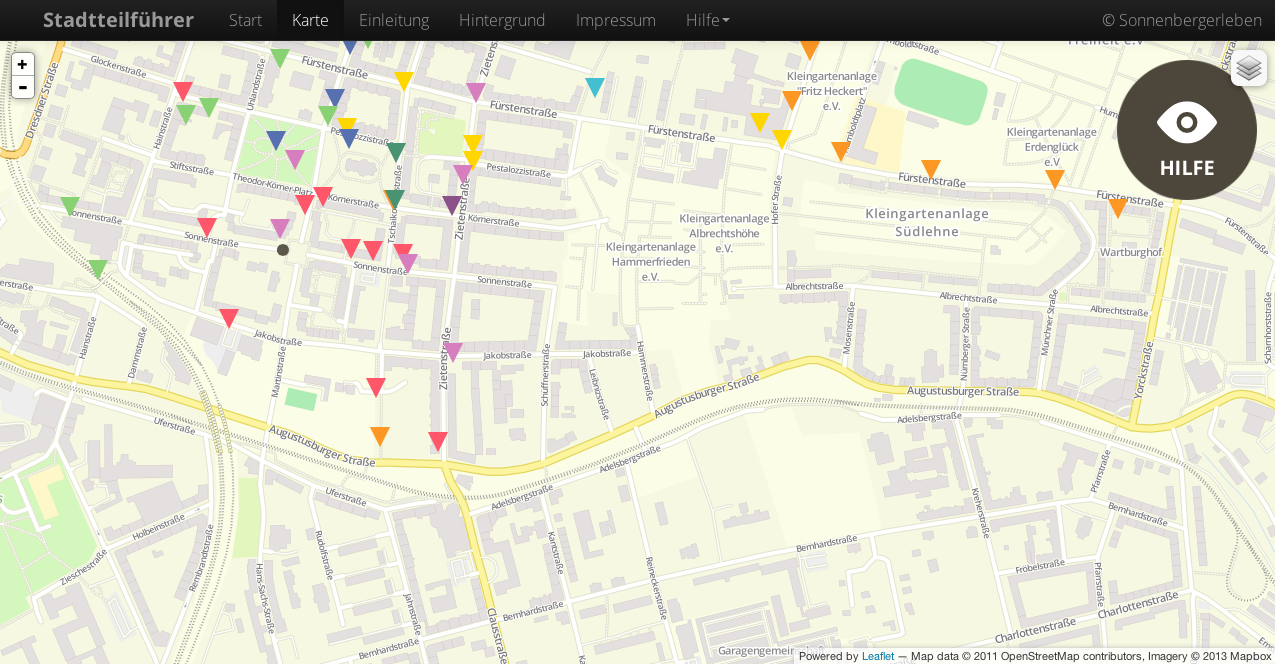The height and width of the screenshot is (664, 1275).
Task: Click the dark gray dot marker on Sonnenstraße
Action: click(283, 250)
